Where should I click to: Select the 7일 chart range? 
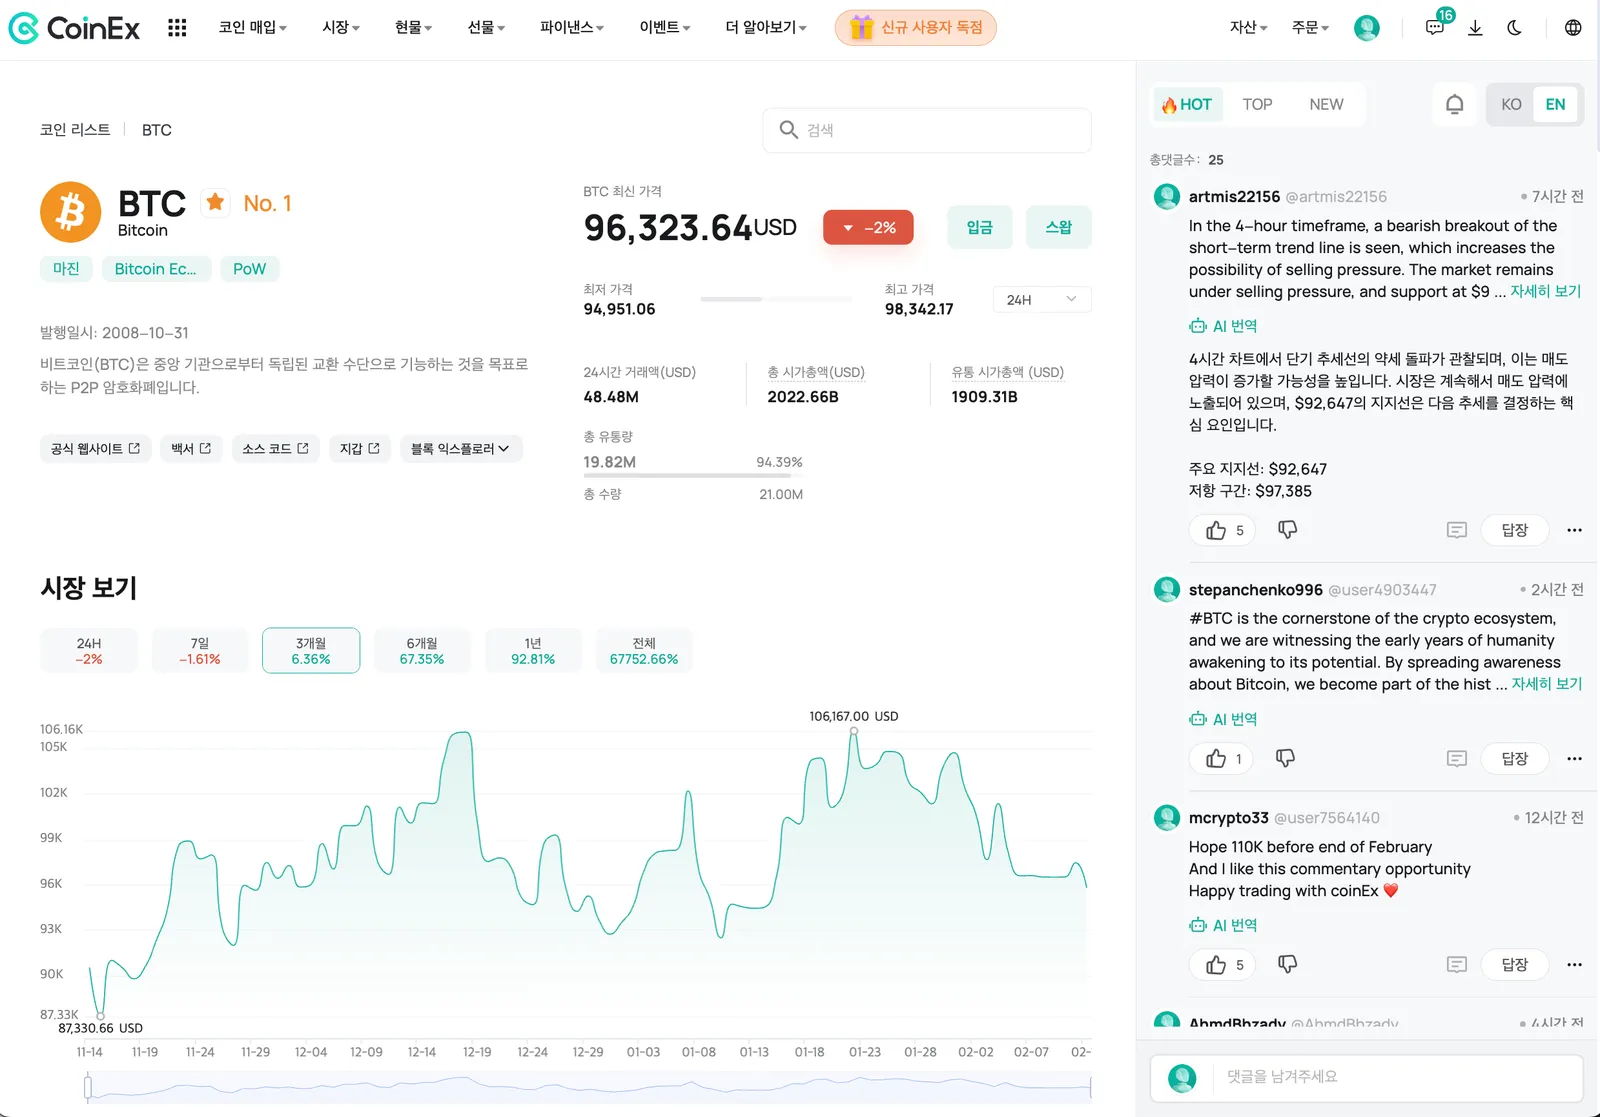[200, 651]
